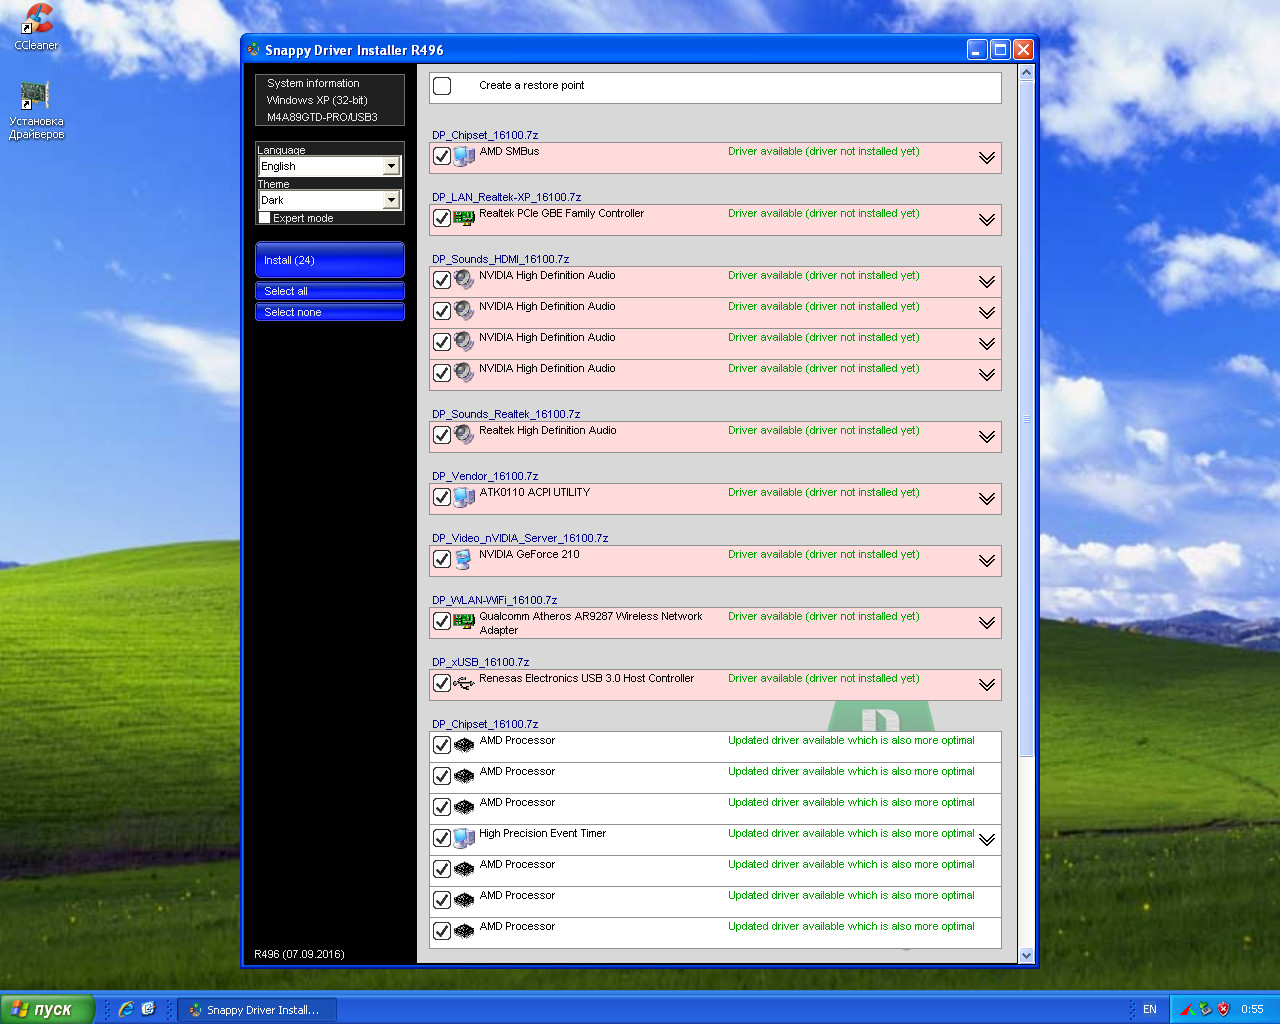Click the Qualcomm Atheros AR9287 adapter icon
1280x1024 pixels.
pyautogui.click(x=464, y=621)
